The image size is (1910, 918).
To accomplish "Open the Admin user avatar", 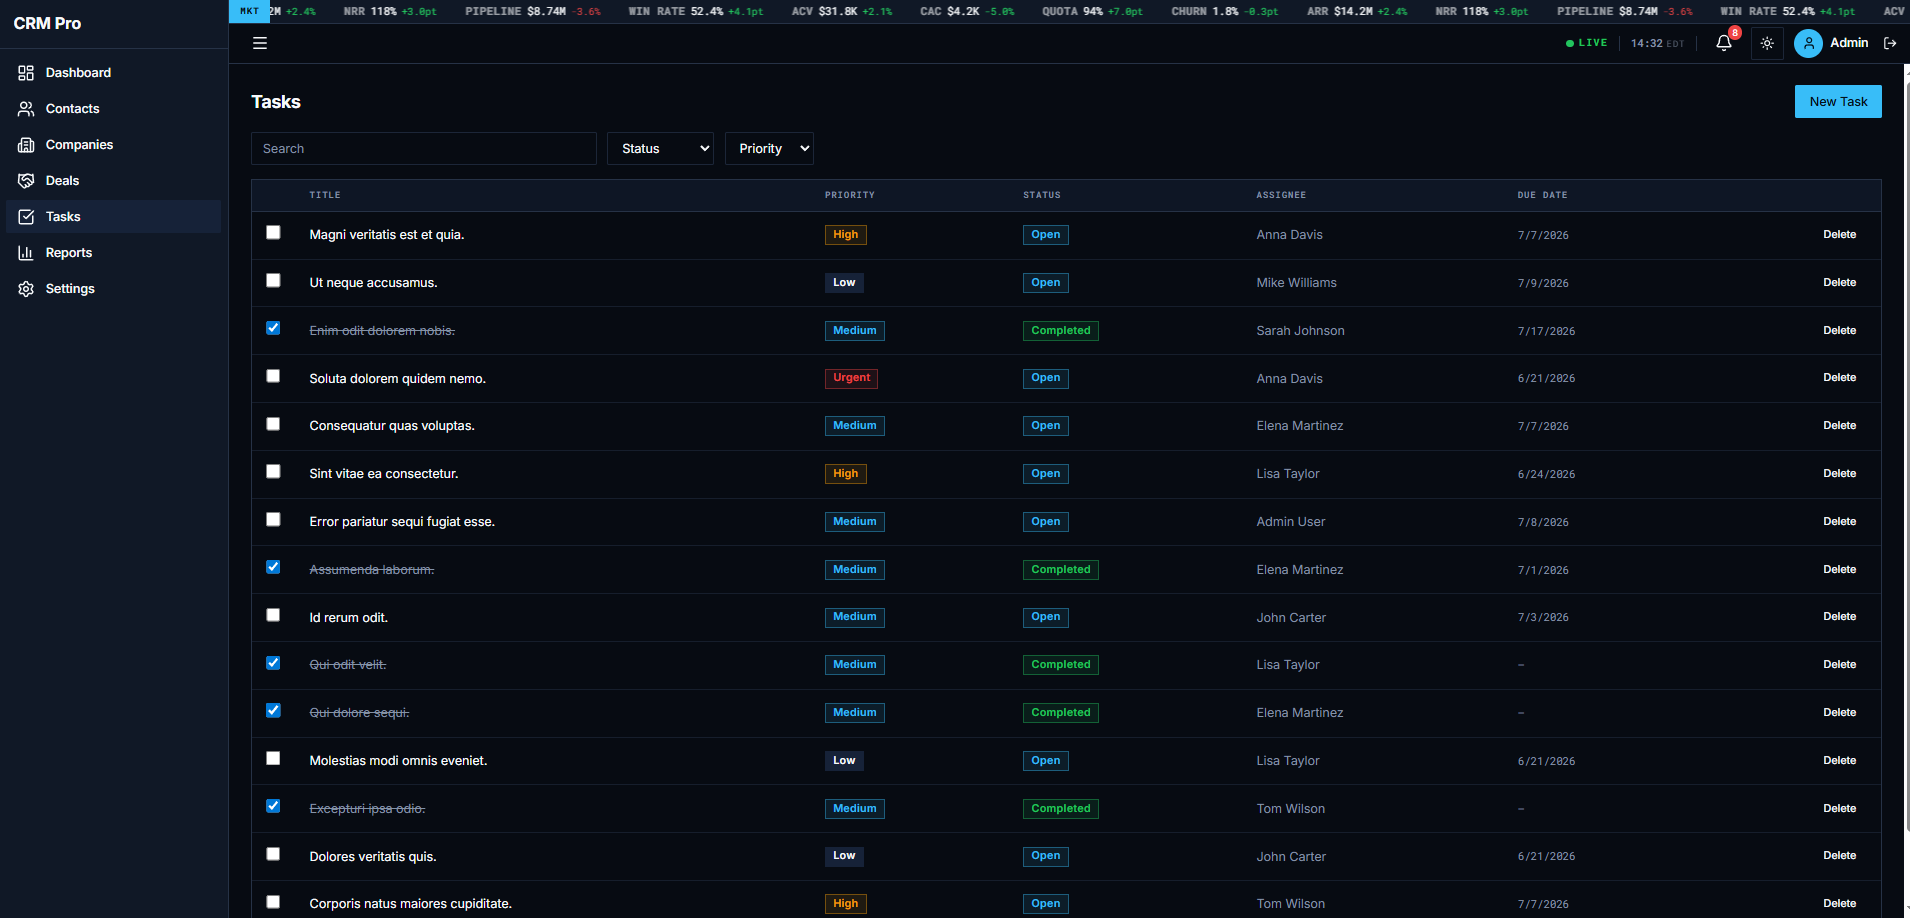I will [1808, 43].
